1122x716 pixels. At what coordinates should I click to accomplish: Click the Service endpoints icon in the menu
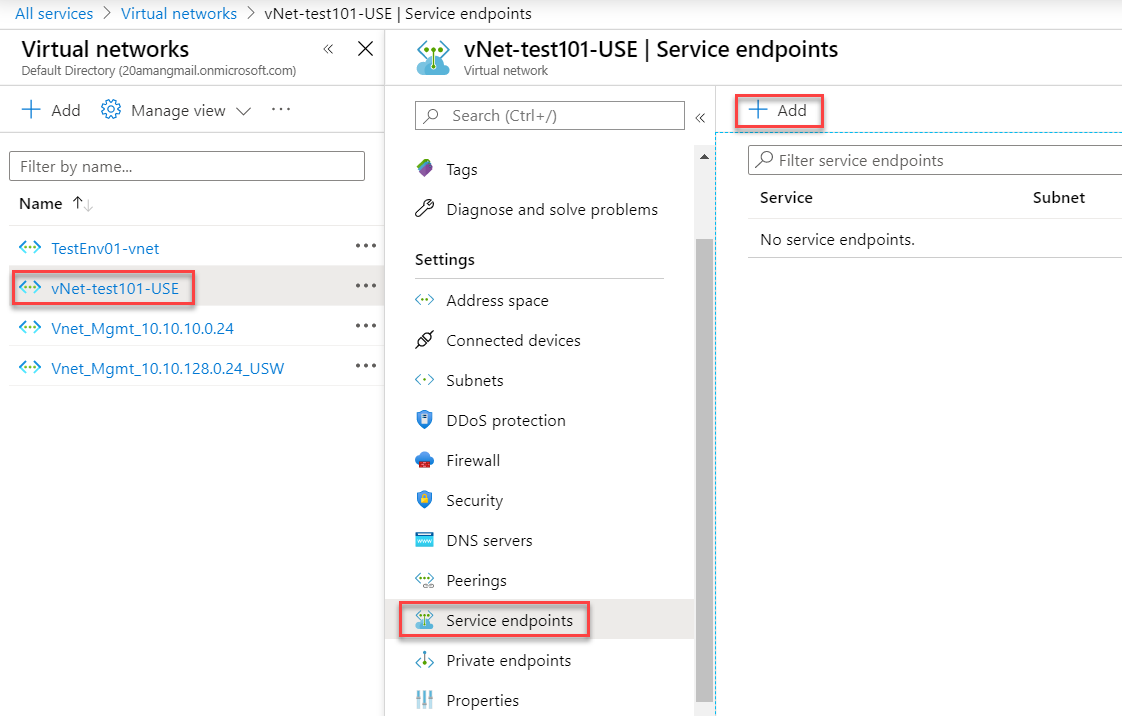[424, 620]
